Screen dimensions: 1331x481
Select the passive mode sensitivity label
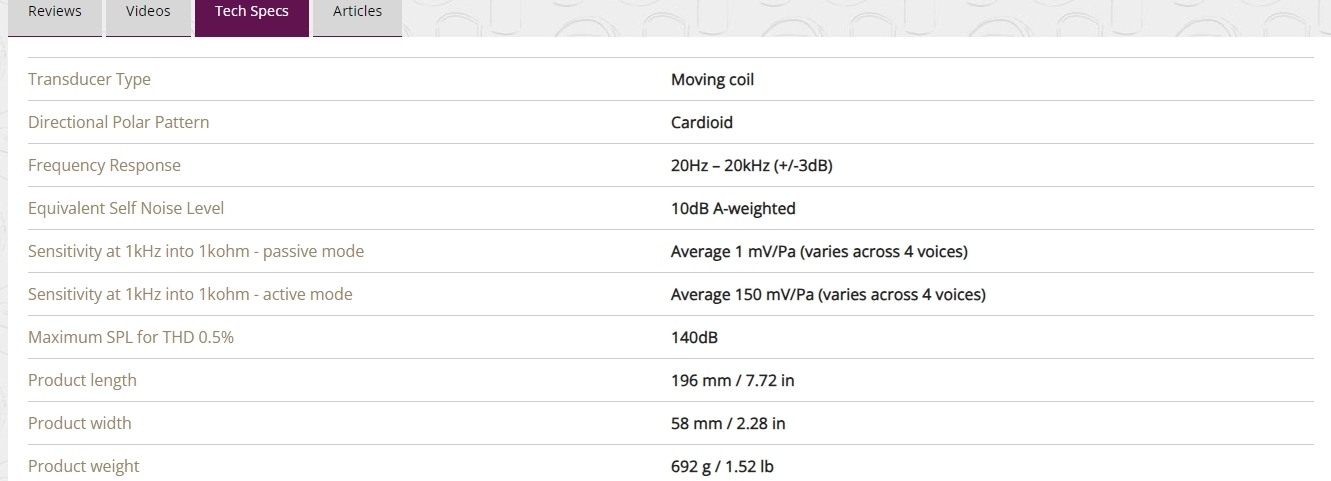tap(196, 251)
